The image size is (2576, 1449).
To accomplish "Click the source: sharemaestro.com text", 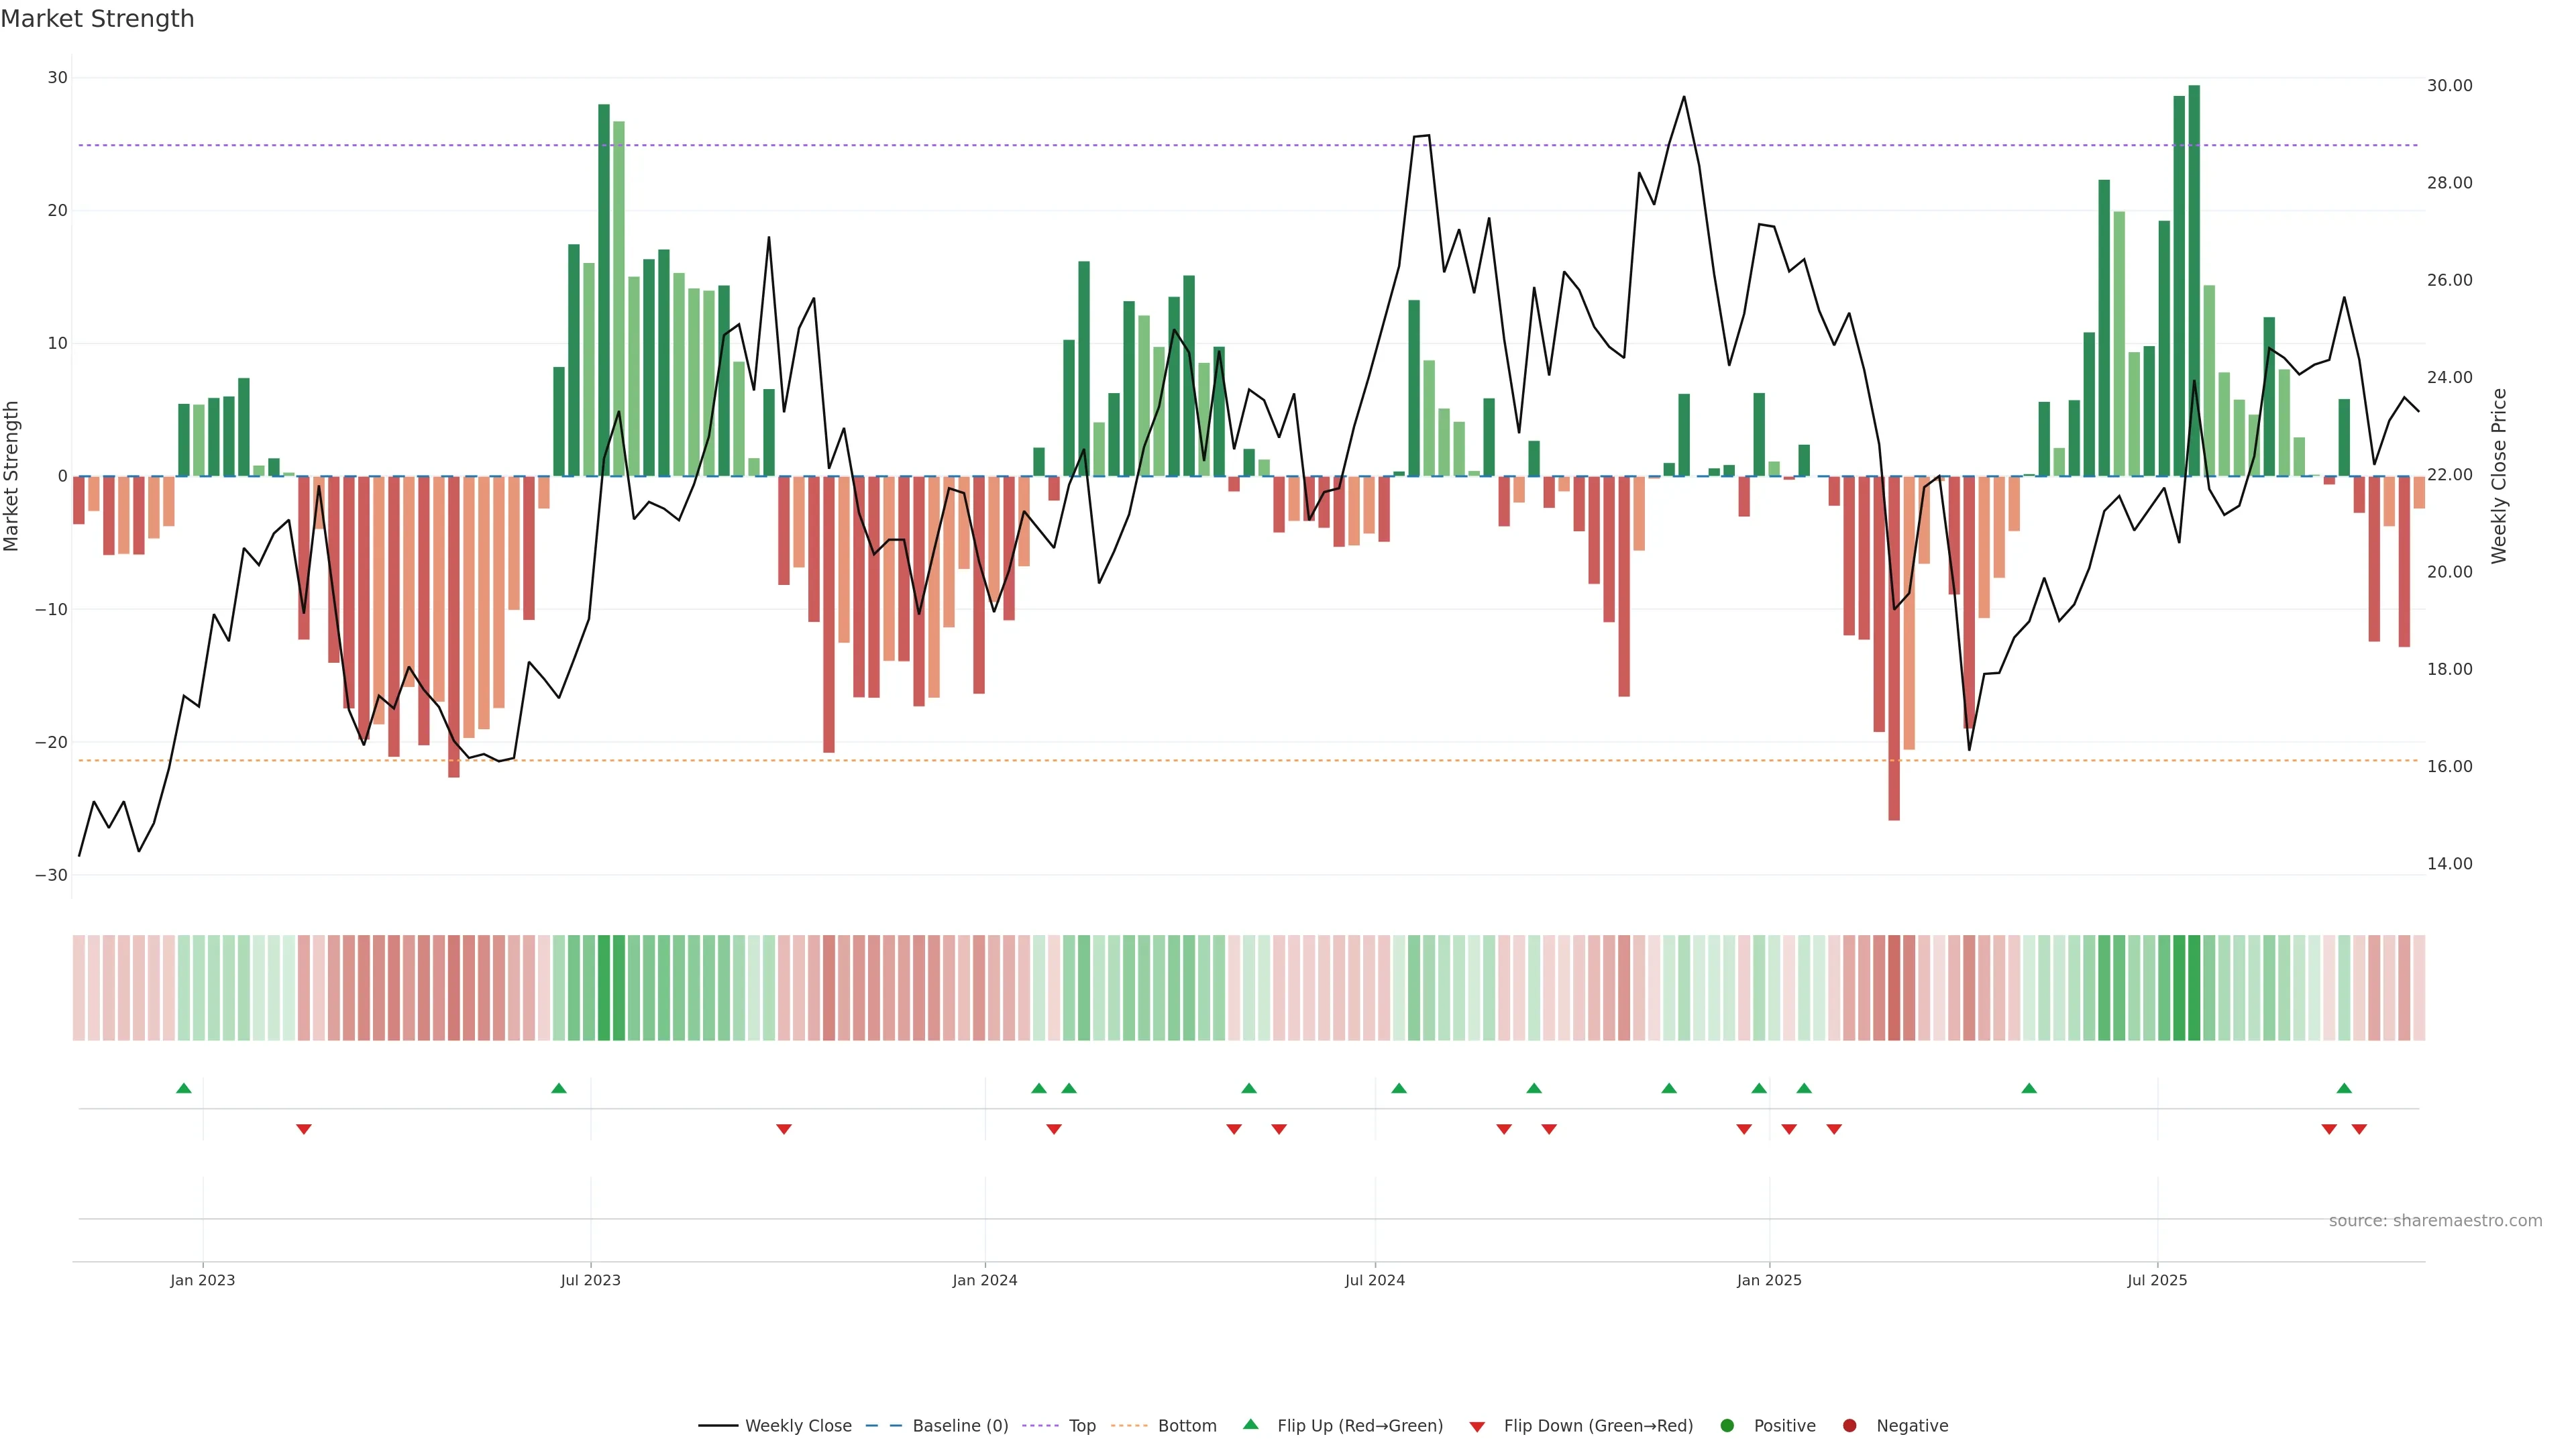I will click(2435, 1221).
